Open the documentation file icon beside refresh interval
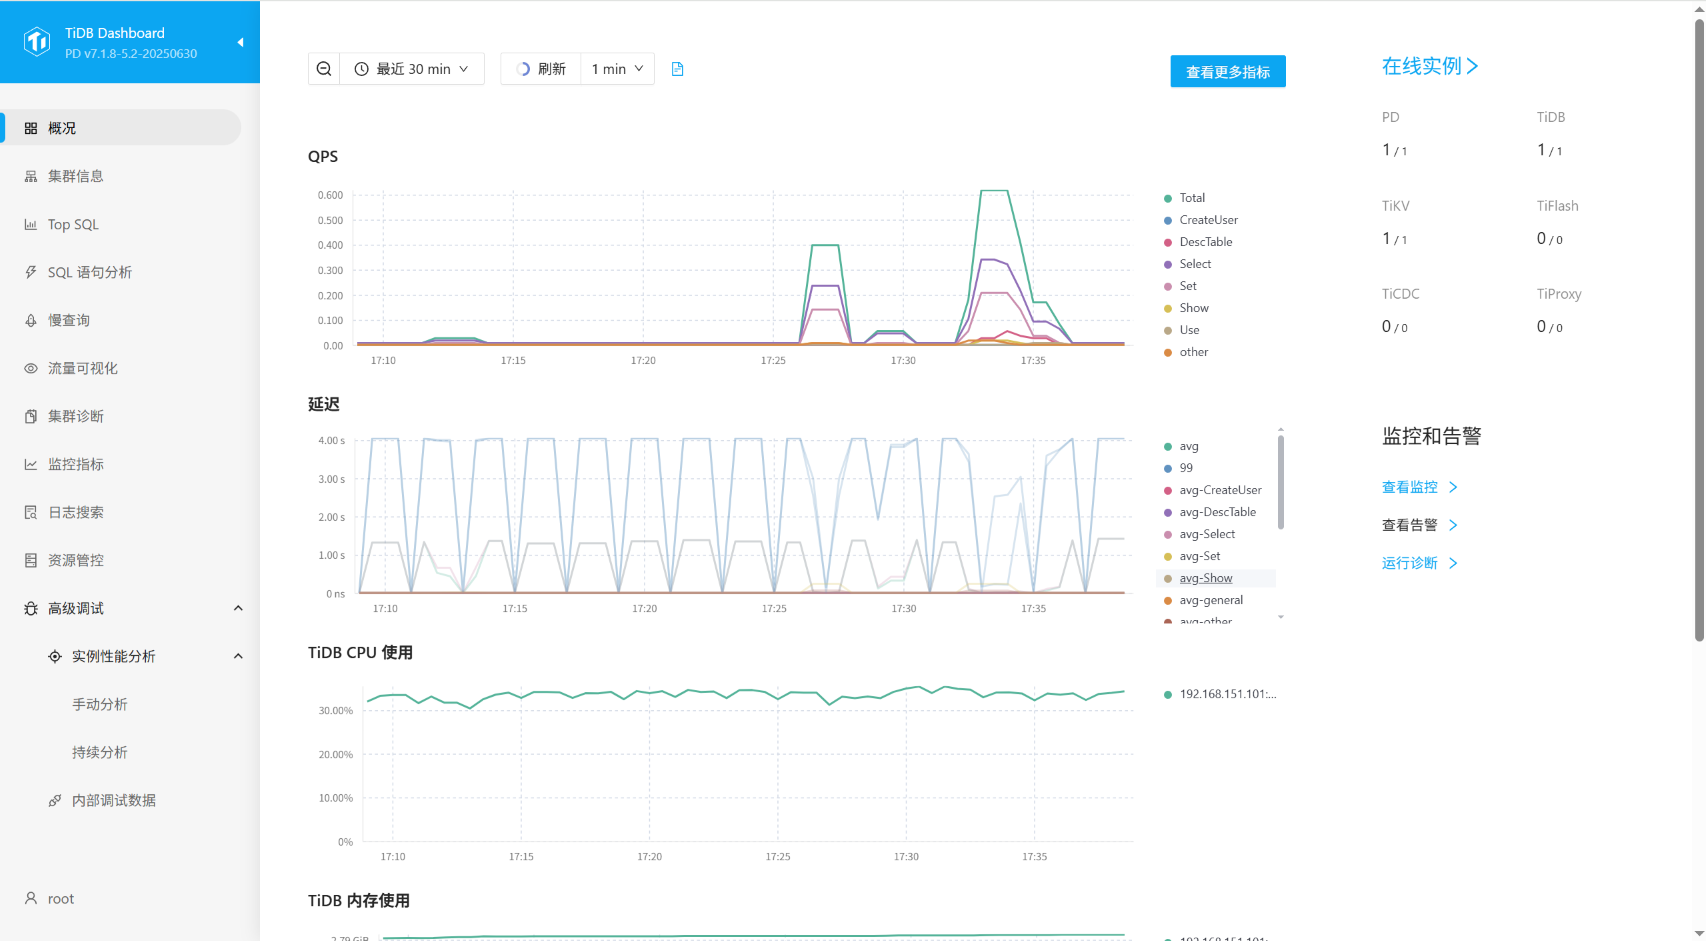Viewport: 1706px width, 941px height. pyautogui.click(x=677, y=69)
